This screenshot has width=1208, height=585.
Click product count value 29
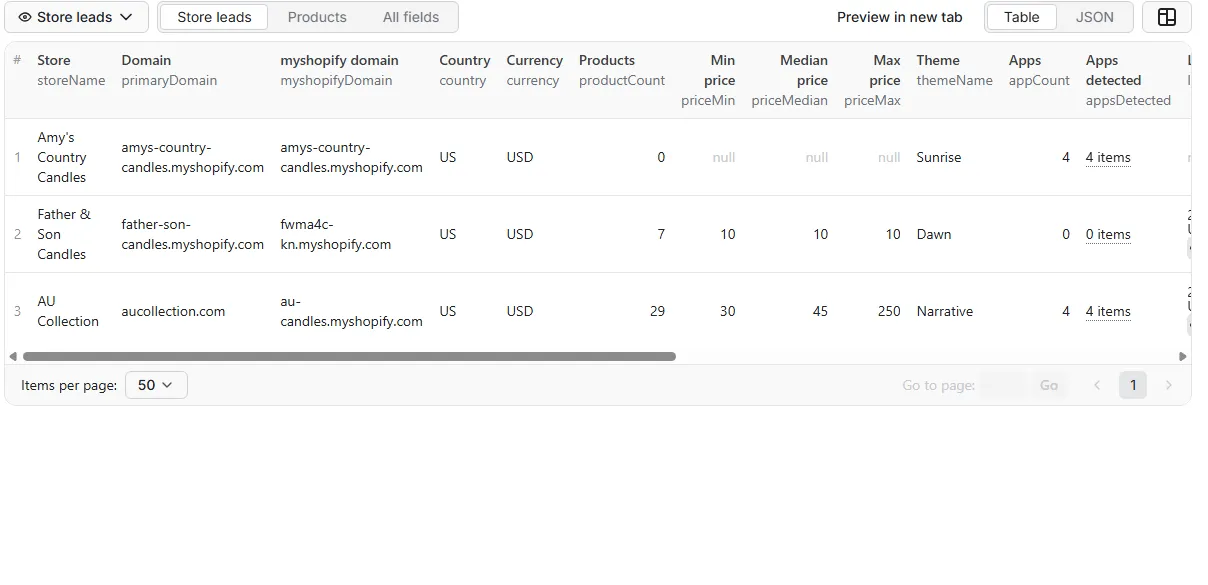pyautogui.click(x=657, y=311)
